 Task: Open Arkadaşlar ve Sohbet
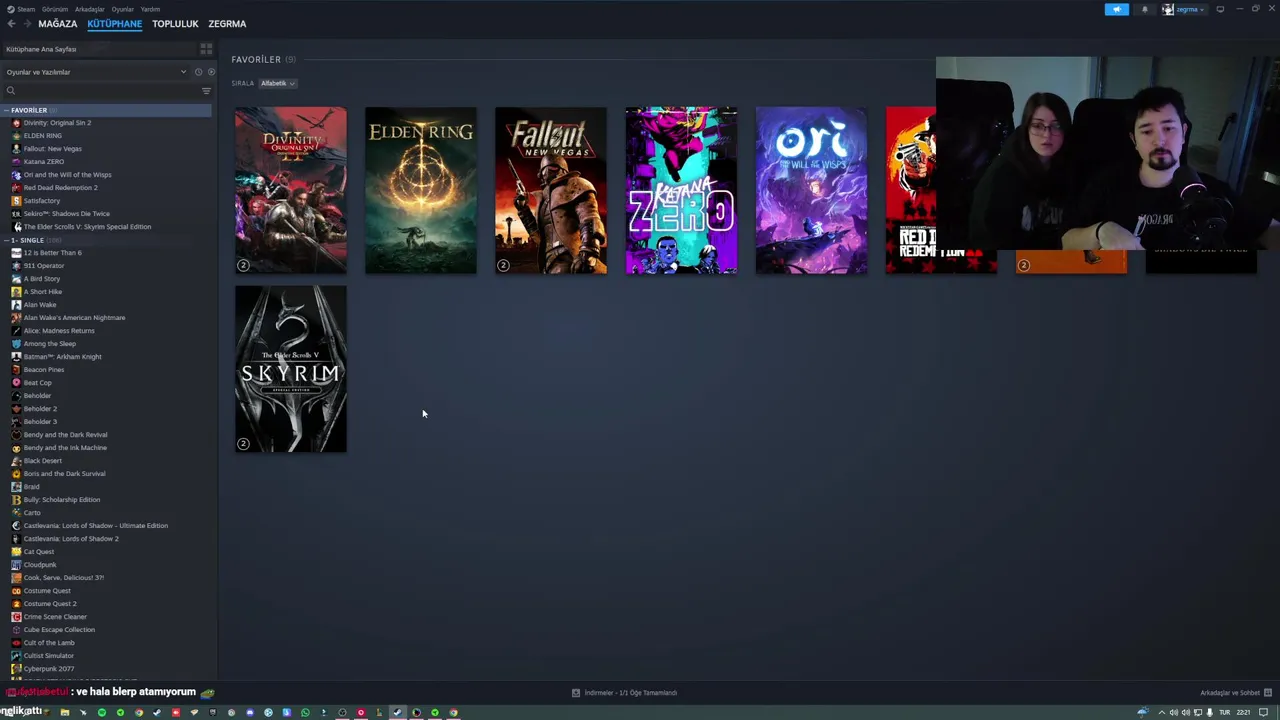tap(1236, 693)
